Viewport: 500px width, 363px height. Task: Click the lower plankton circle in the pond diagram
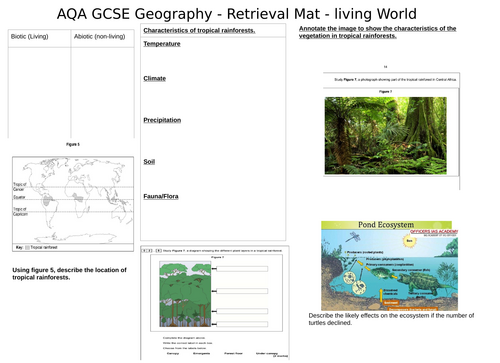[x=359, y=287]
